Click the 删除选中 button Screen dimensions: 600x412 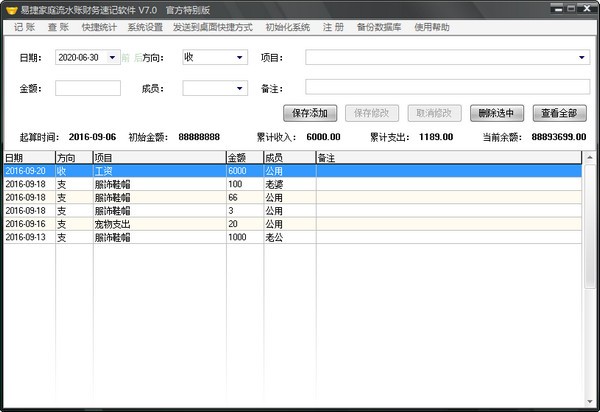pos(496,113)
